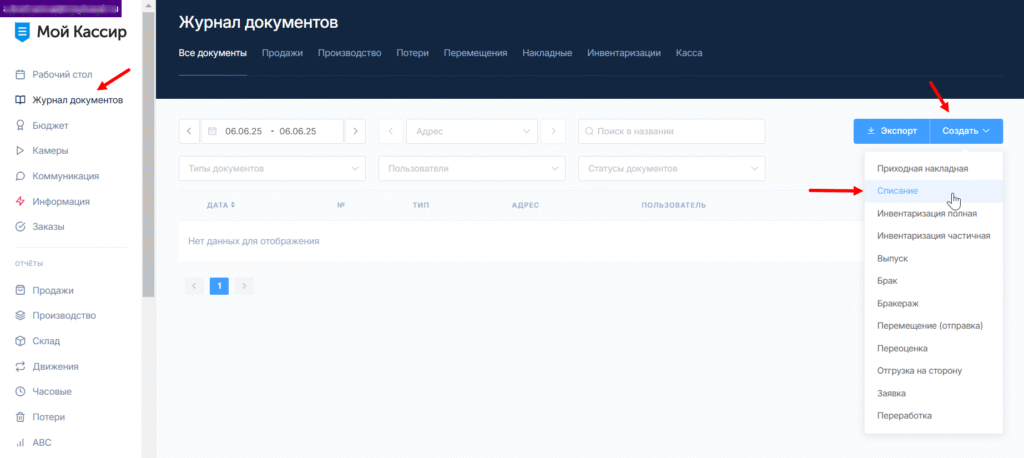Click the Информация lightning icon
This screenshot has height=458, width=1024.
(x=20, y=201)
